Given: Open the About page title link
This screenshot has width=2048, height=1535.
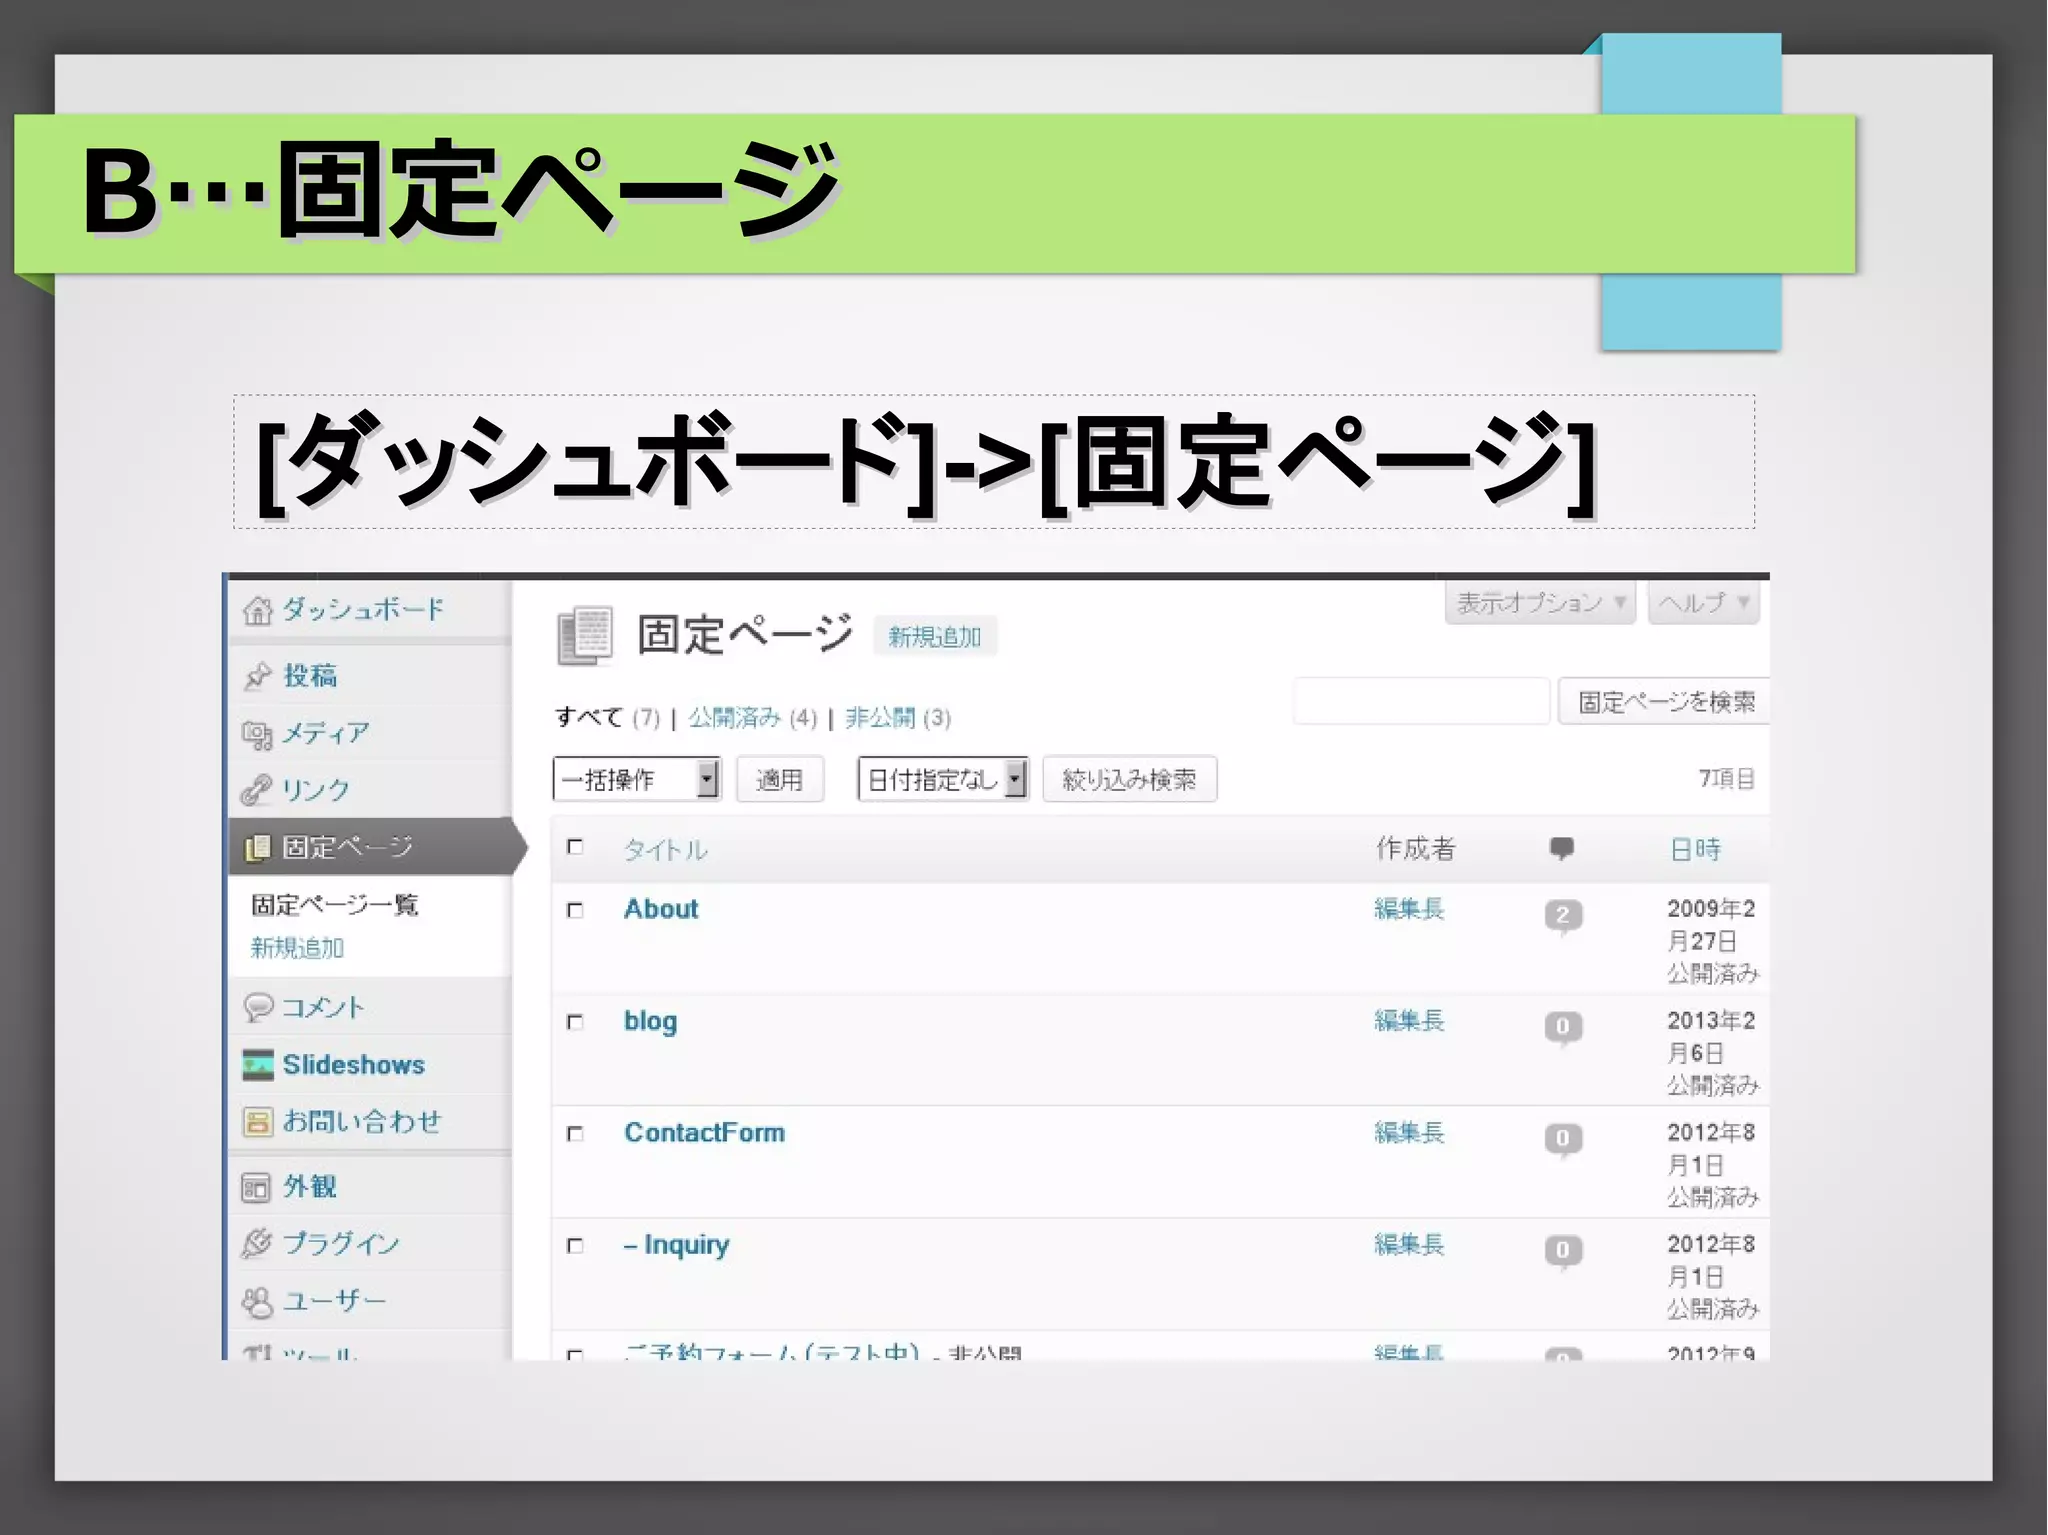Looking at the screenshot, I should (x=661, y=909).
